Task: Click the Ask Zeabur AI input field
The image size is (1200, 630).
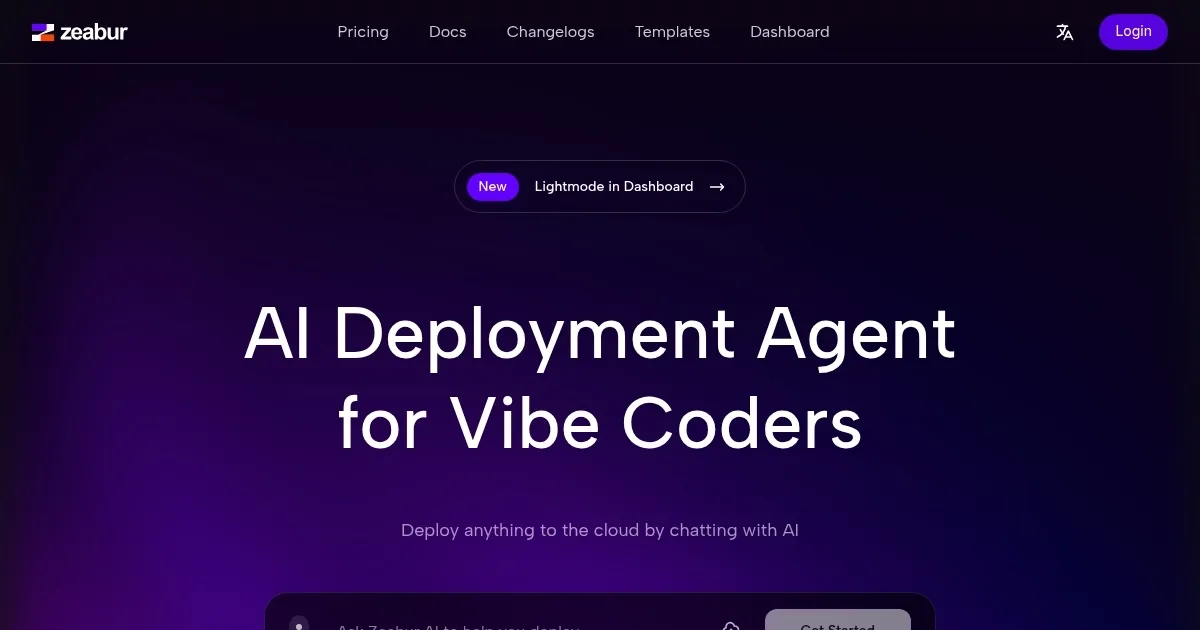Action: tap(480, 626)
